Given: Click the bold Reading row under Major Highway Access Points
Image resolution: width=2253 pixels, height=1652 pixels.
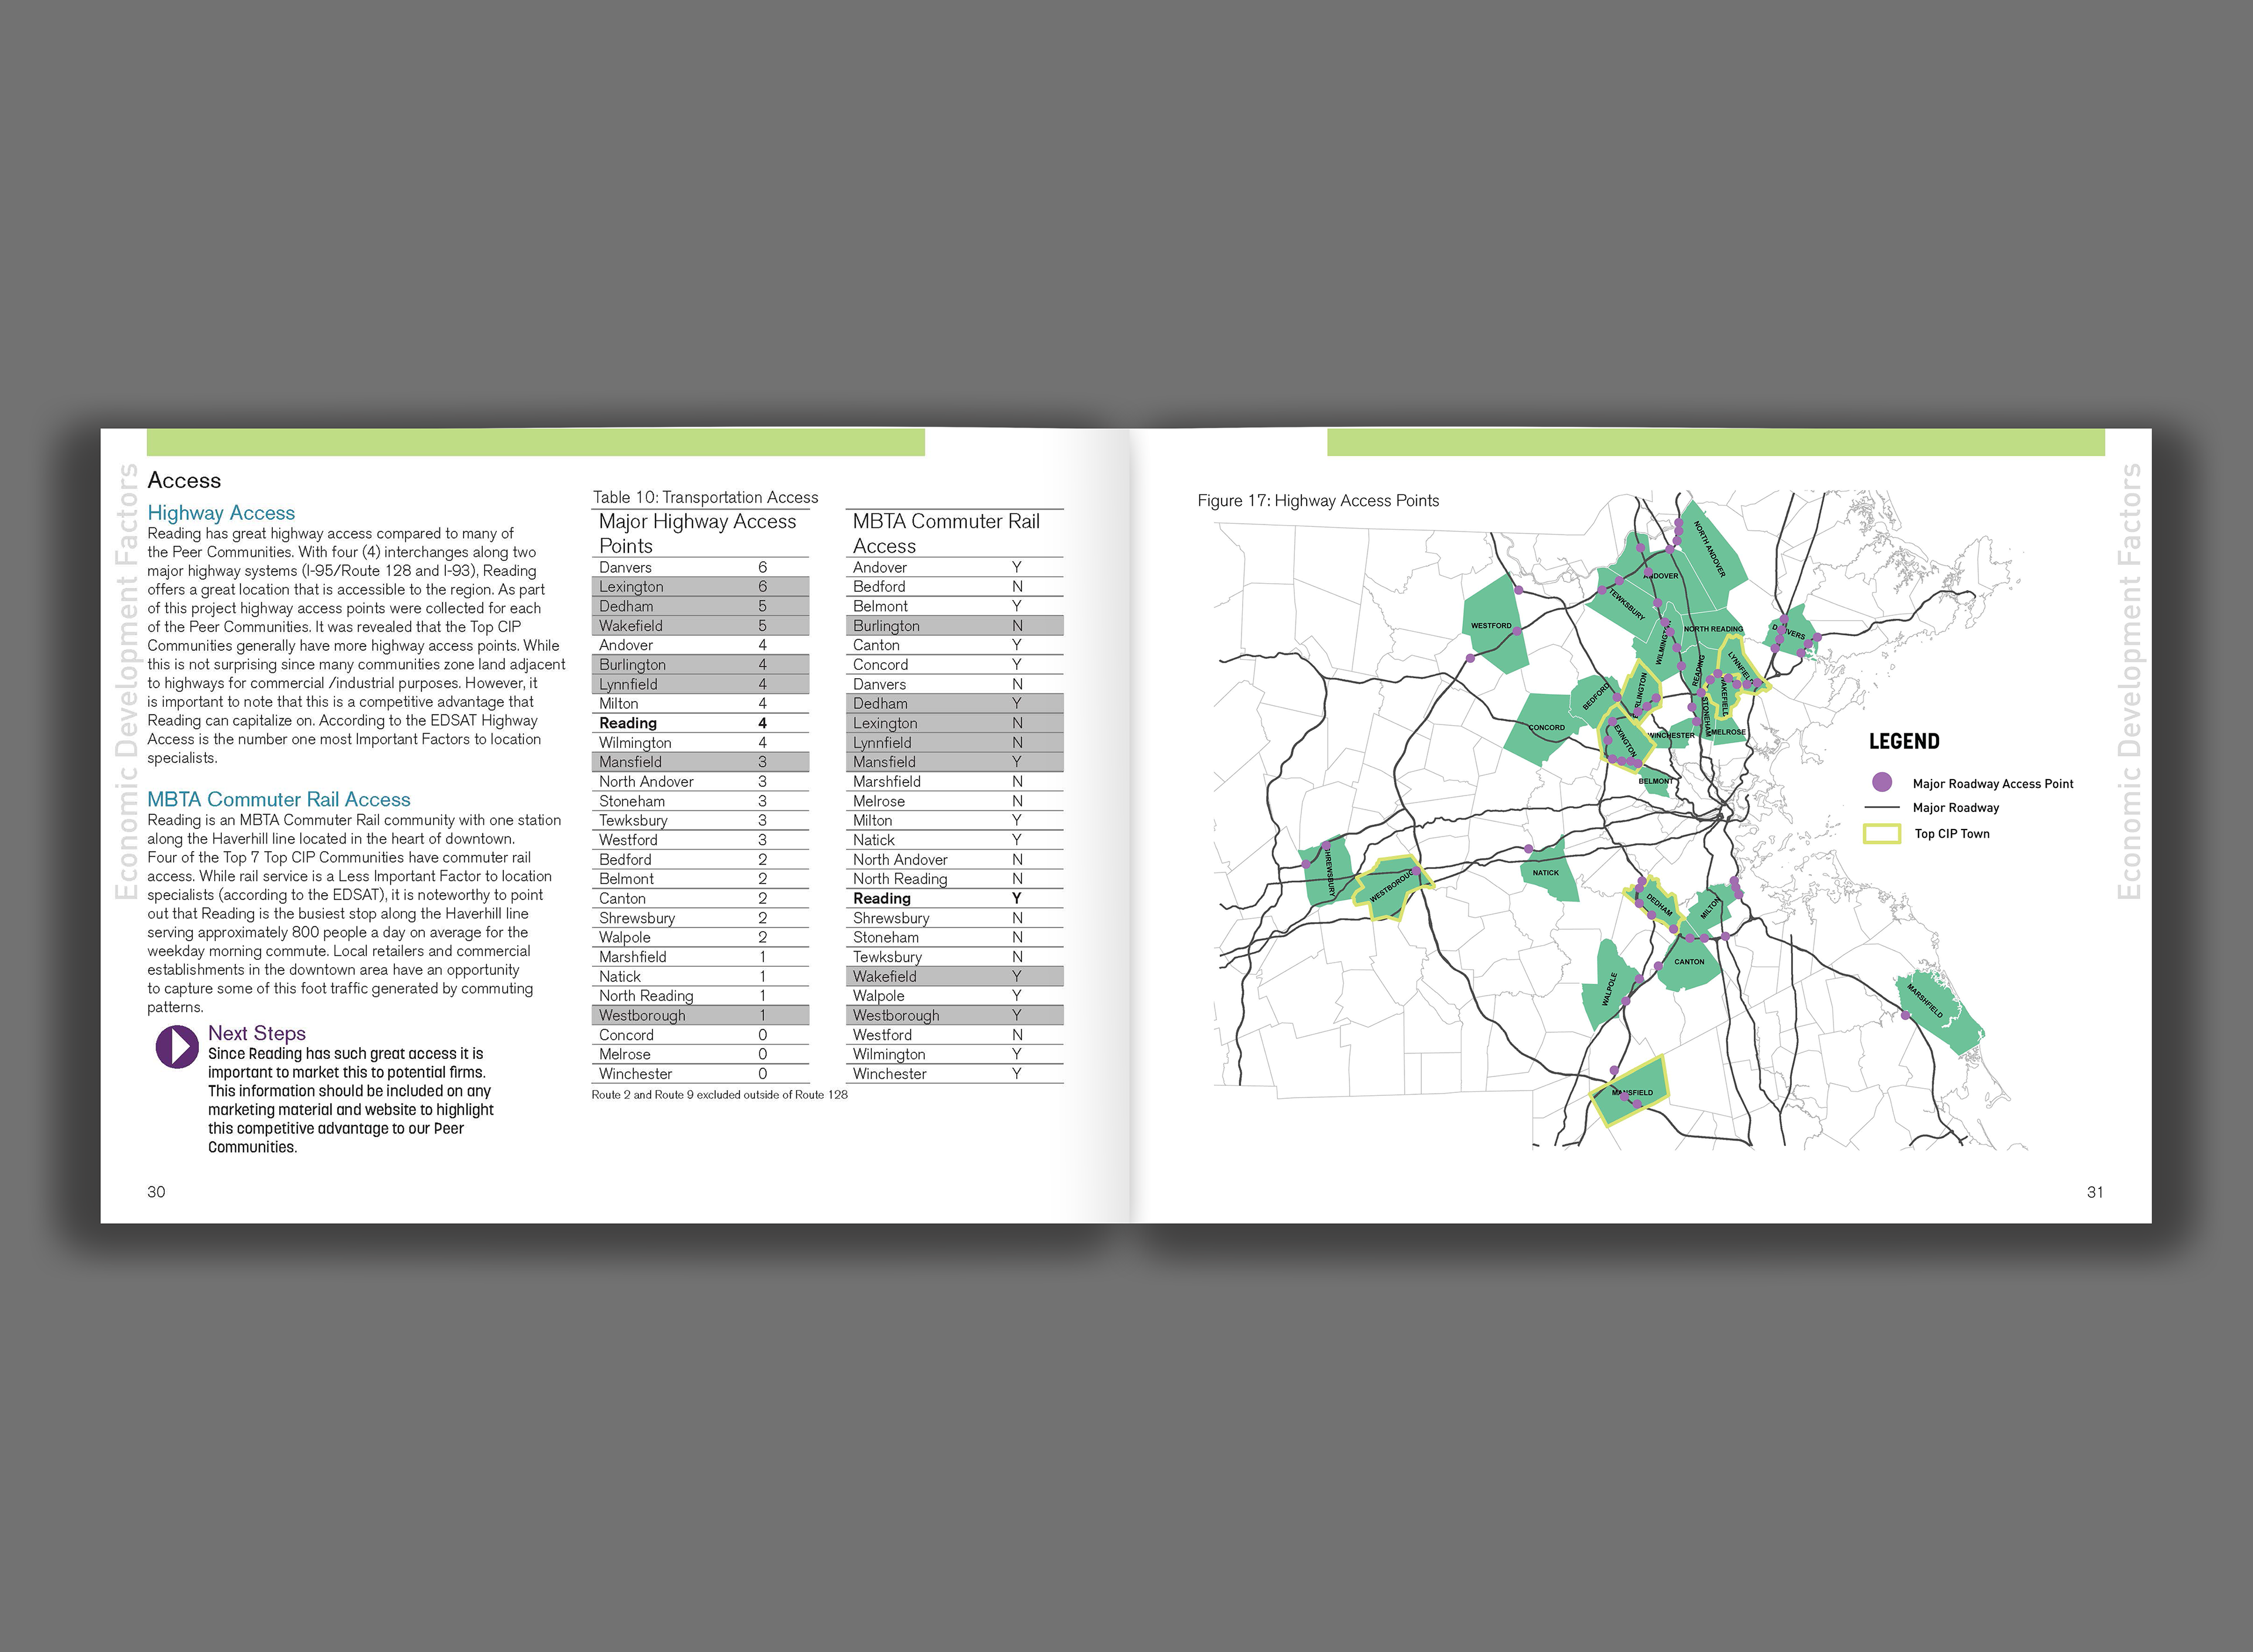Looking at the screenshot, I should point(628,723).
